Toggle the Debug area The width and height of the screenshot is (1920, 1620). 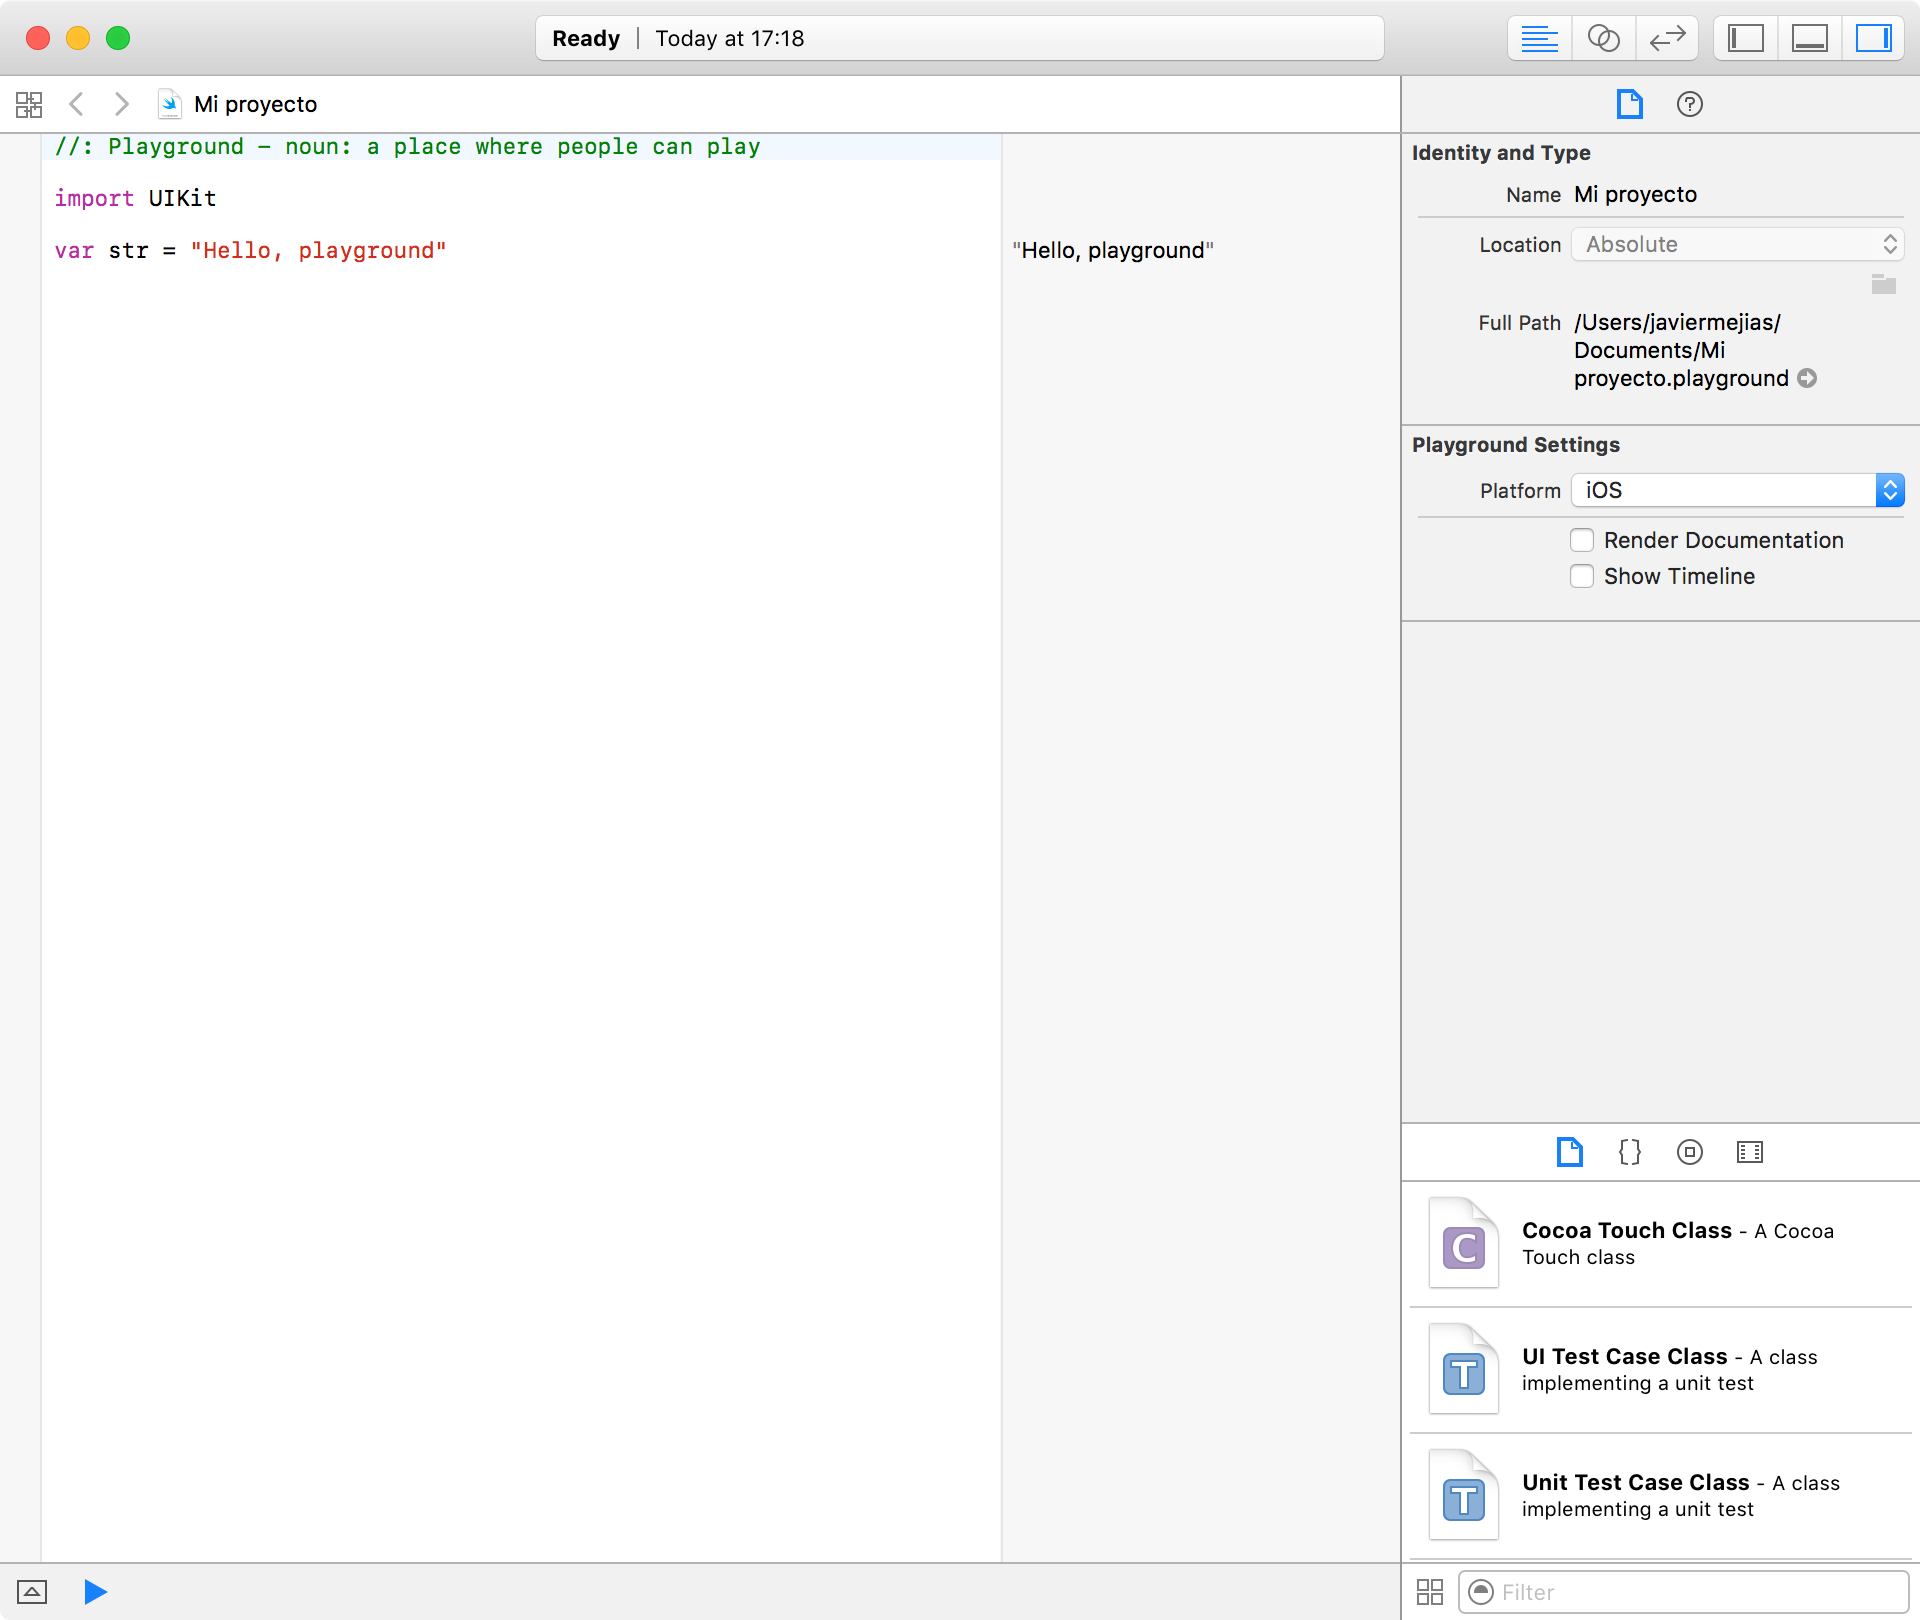point(1810,38)
